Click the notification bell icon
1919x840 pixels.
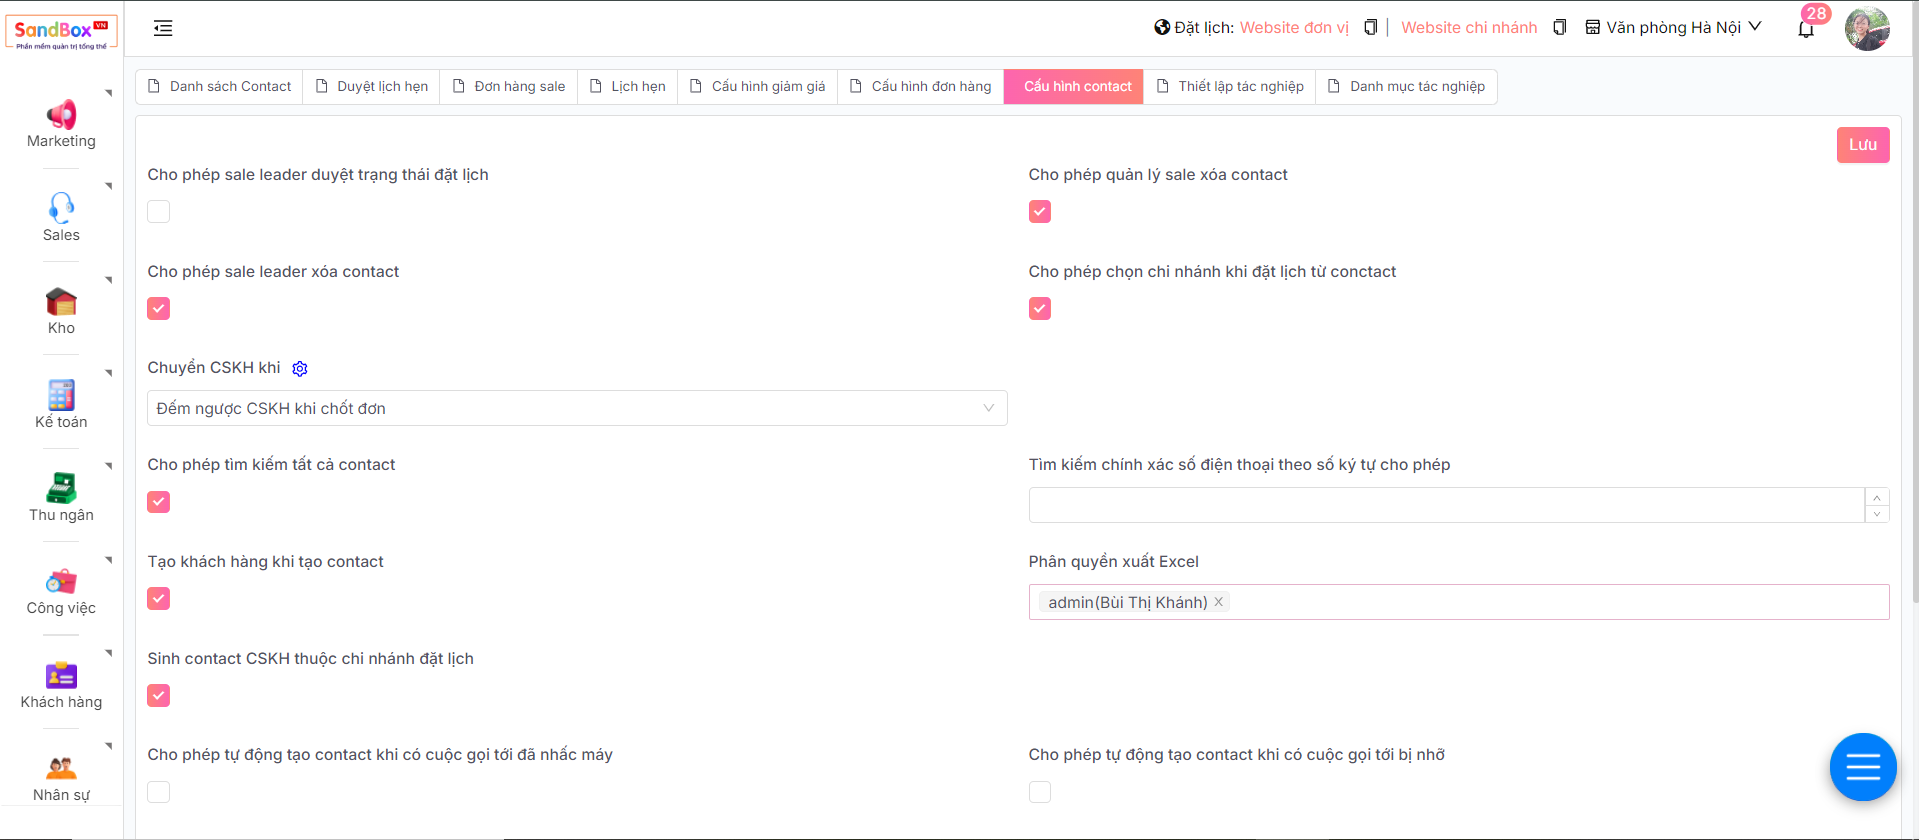(x=1806, y=29)
